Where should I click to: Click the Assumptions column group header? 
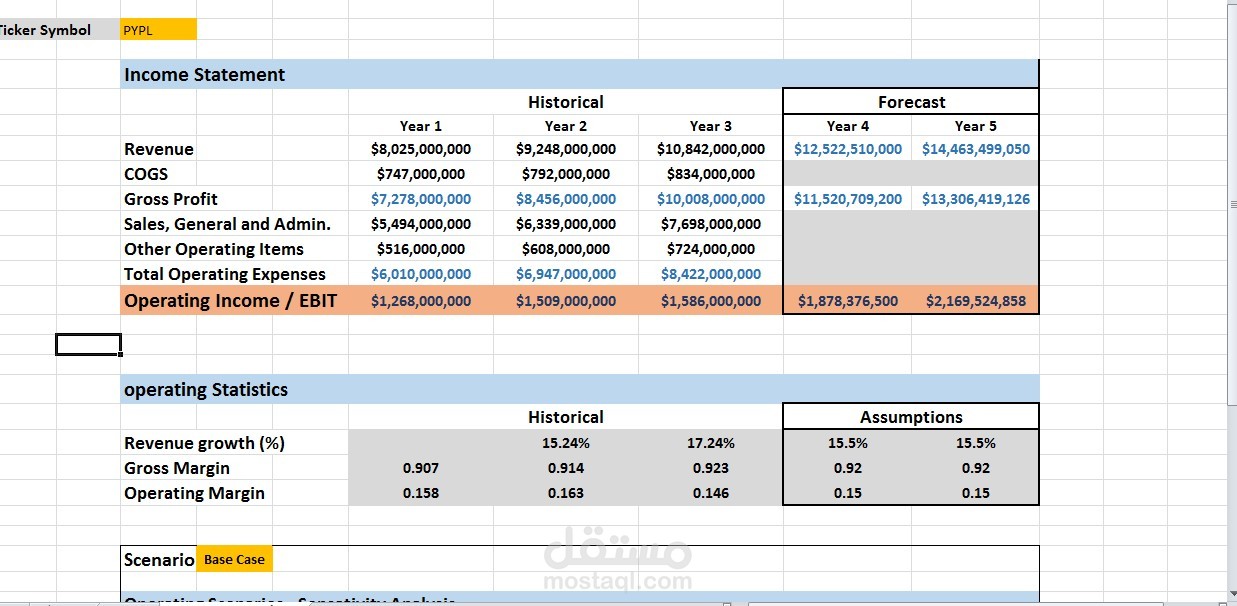(x=911, y=417)
